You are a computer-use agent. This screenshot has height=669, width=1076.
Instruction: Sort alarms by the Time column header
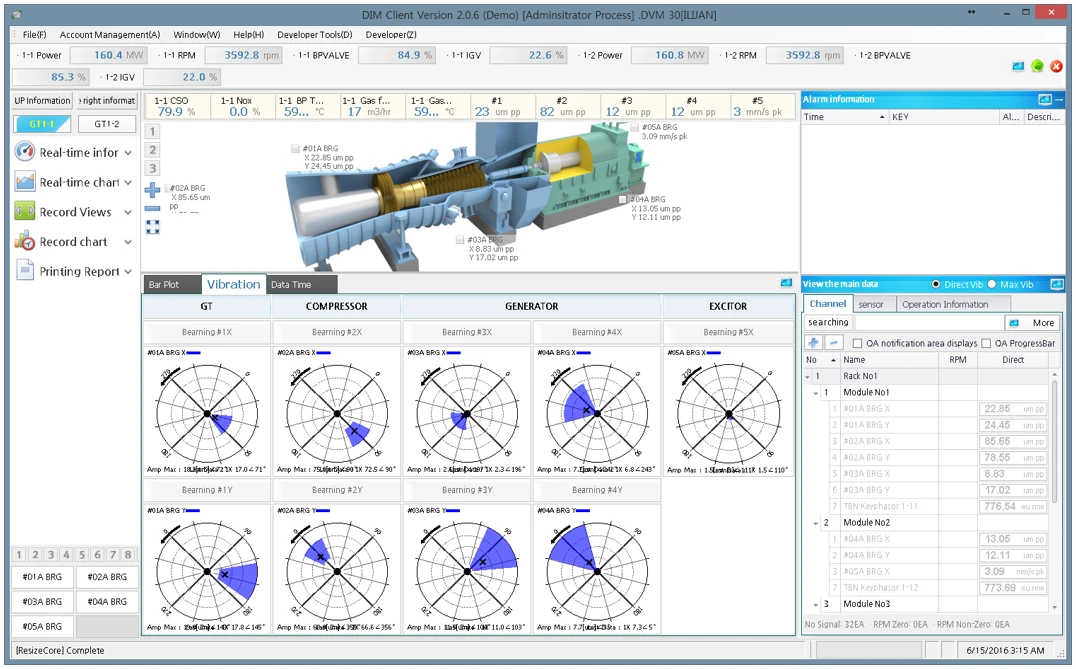coord(844,117)
